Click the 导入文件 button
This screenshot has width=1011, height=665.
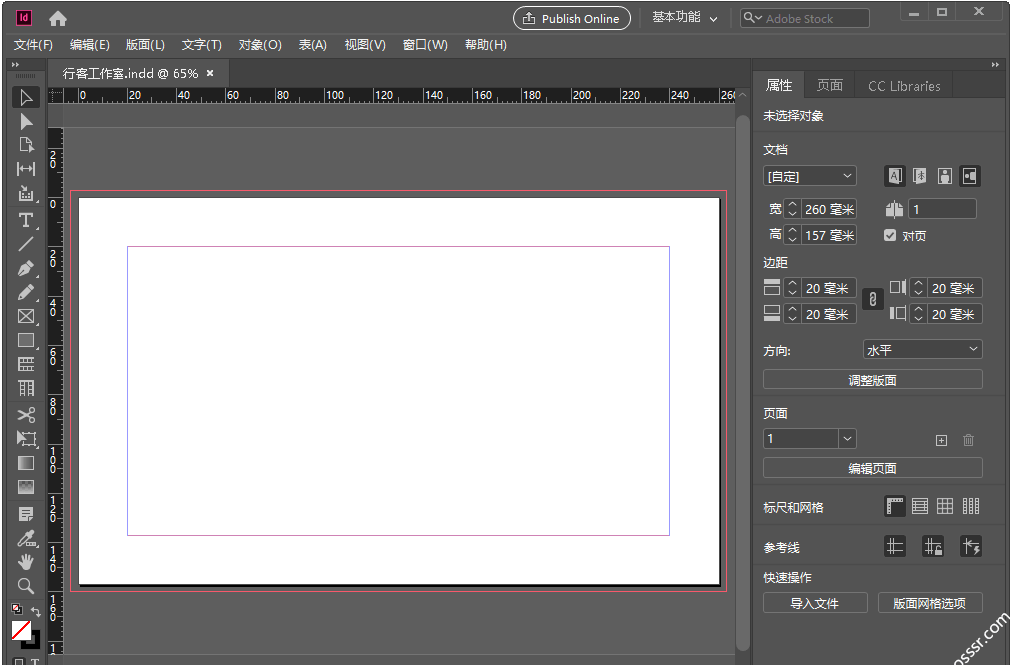[815, 603]
